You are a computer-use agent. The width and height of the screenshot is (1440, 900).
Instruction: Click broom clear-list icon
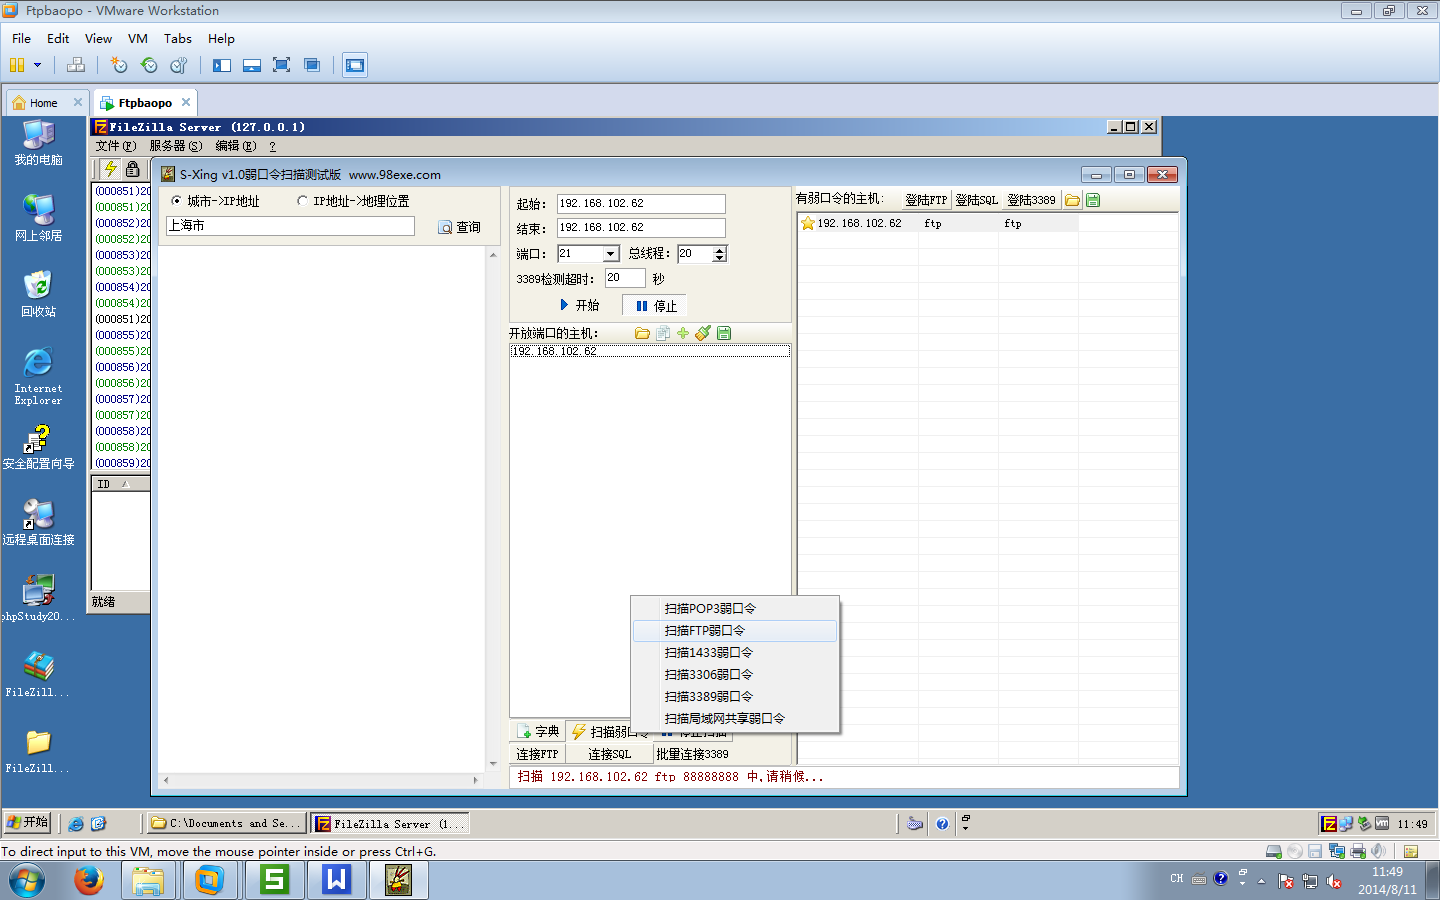(703, 333)
